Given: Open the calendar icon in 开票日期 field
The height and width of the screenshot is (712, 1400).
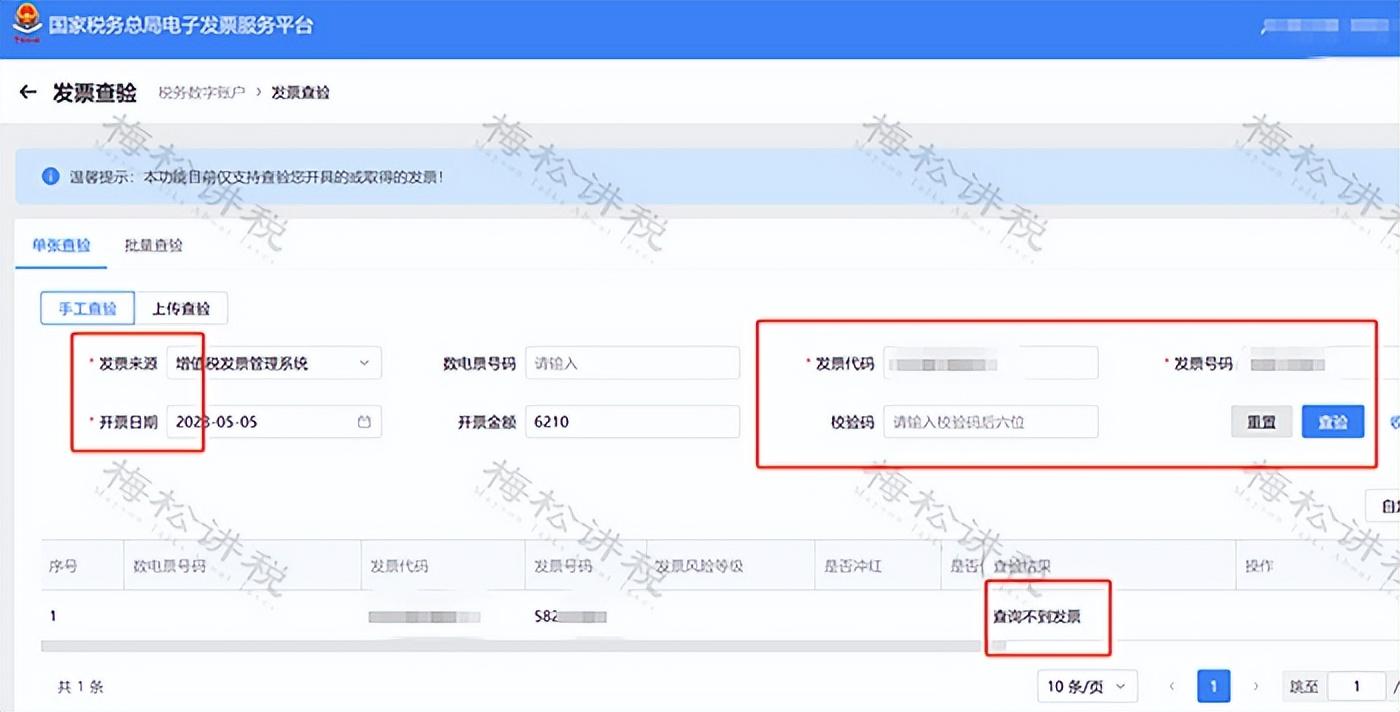Looking at the screenshot, I should (364, 422).
